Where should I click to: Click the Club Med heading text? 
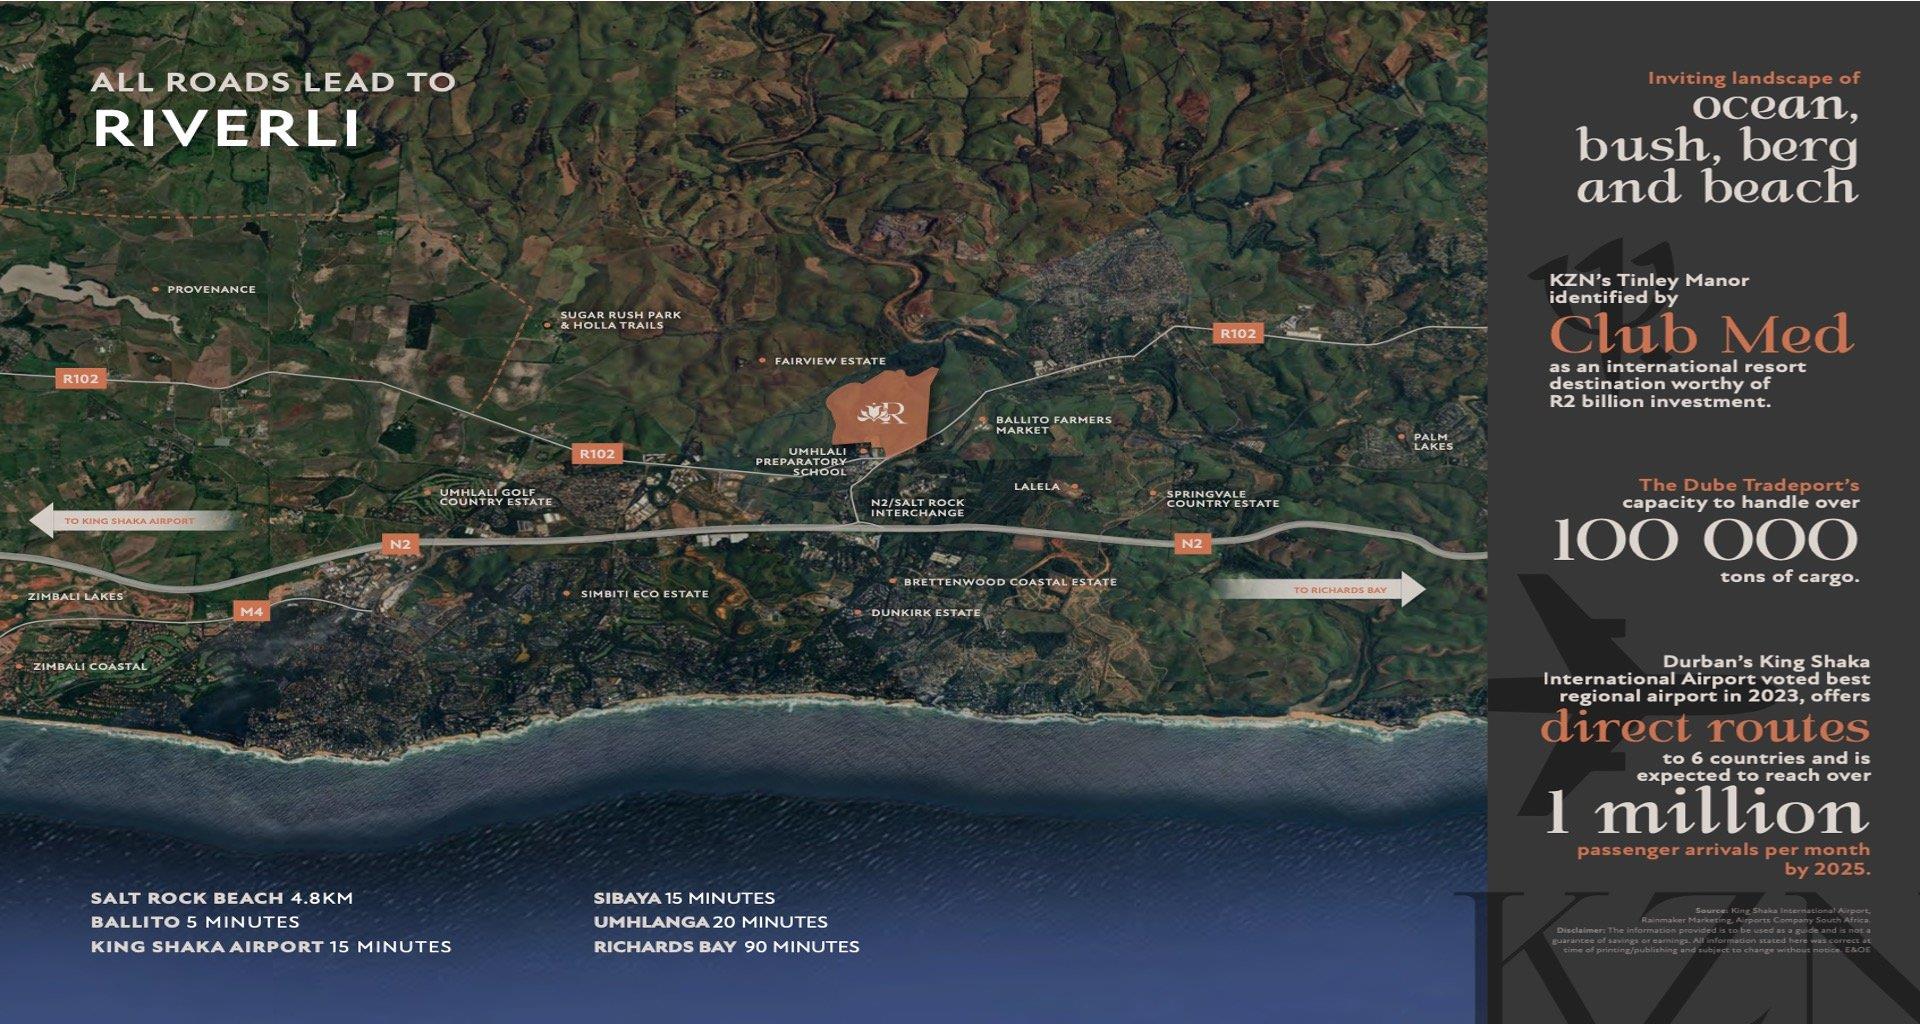1700,335
